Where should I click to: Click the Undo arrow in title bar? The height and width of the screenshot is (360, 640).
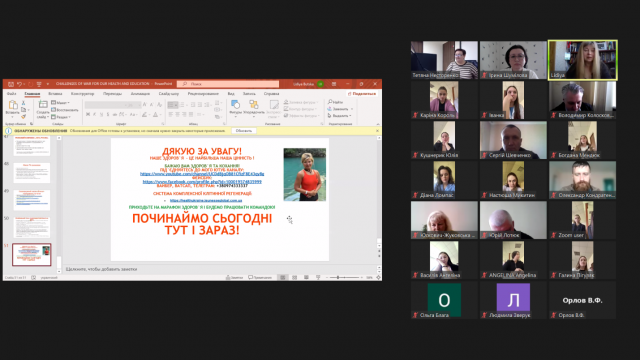(19, 84)
